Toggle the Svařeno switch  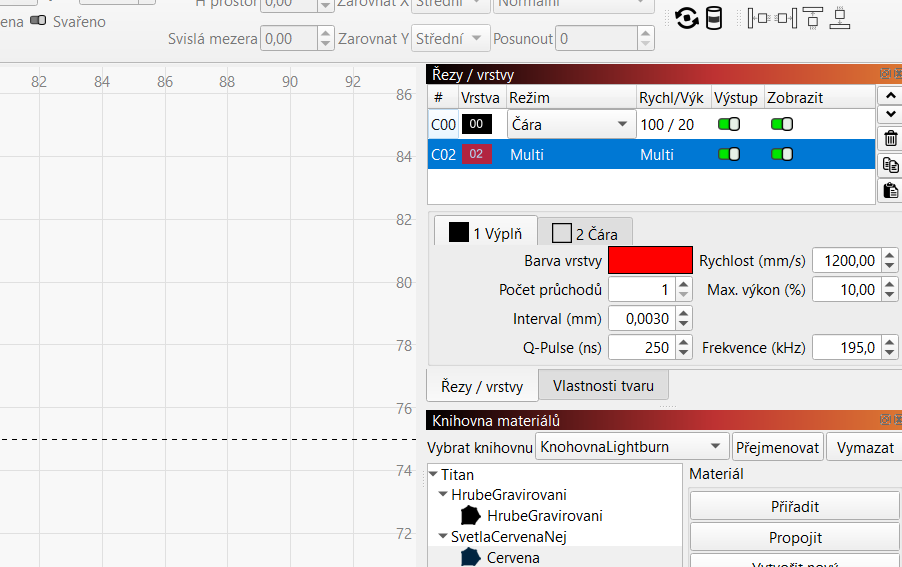pyautogui.click(x=38, y=21)
